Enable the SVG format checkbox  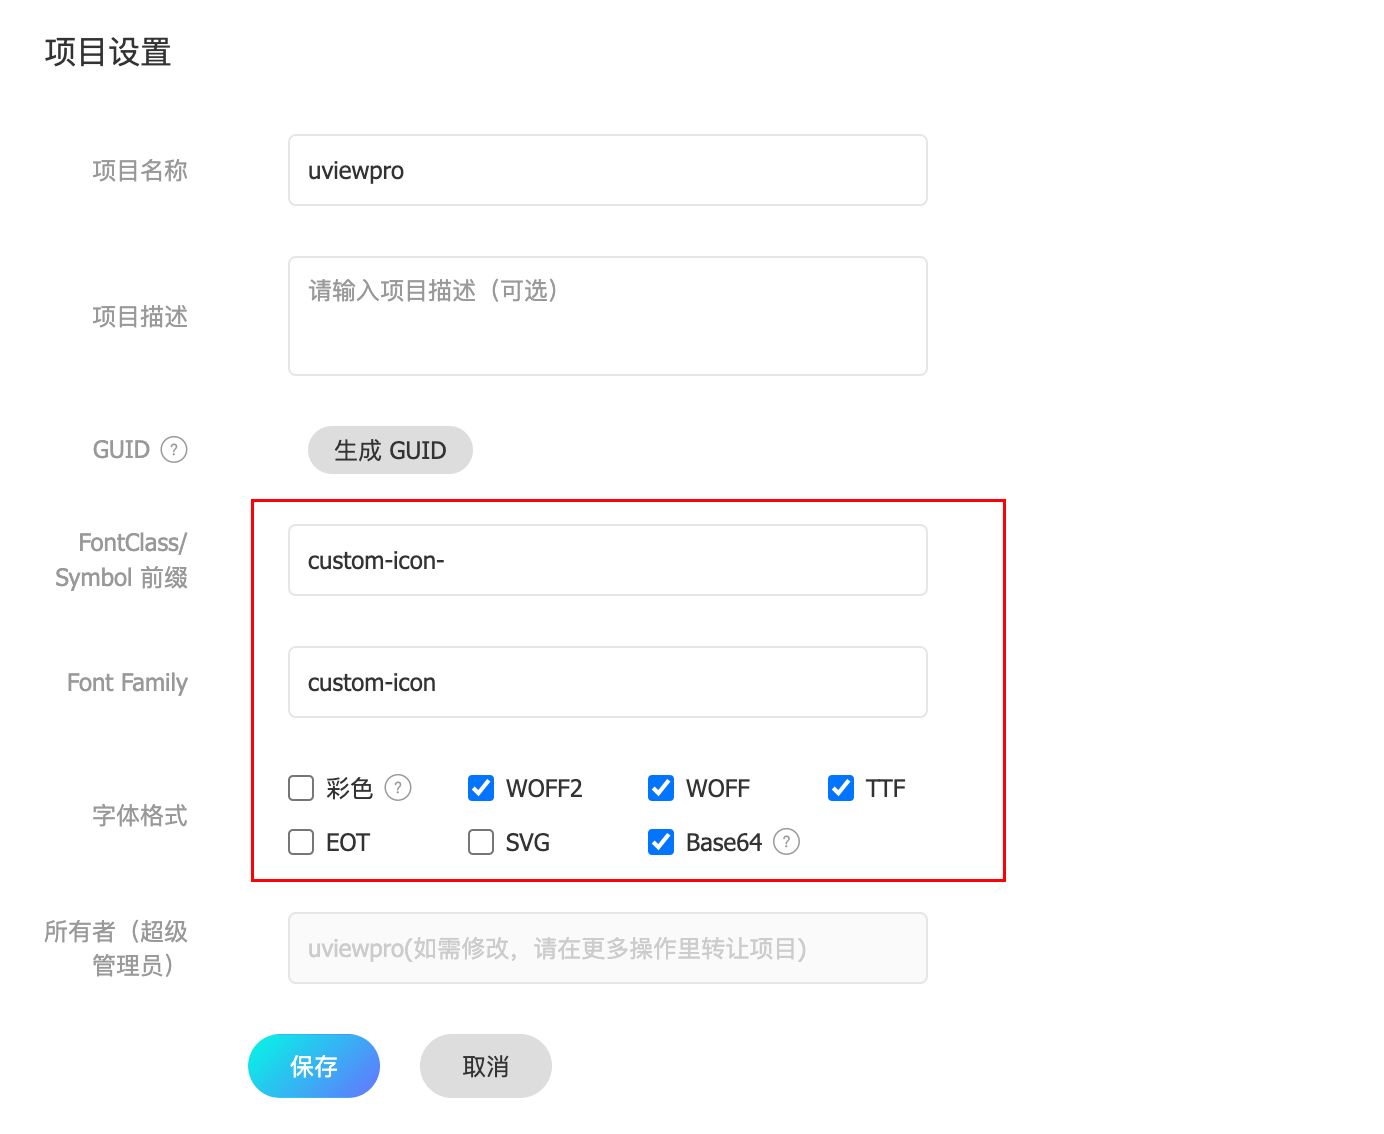point(481,842)
